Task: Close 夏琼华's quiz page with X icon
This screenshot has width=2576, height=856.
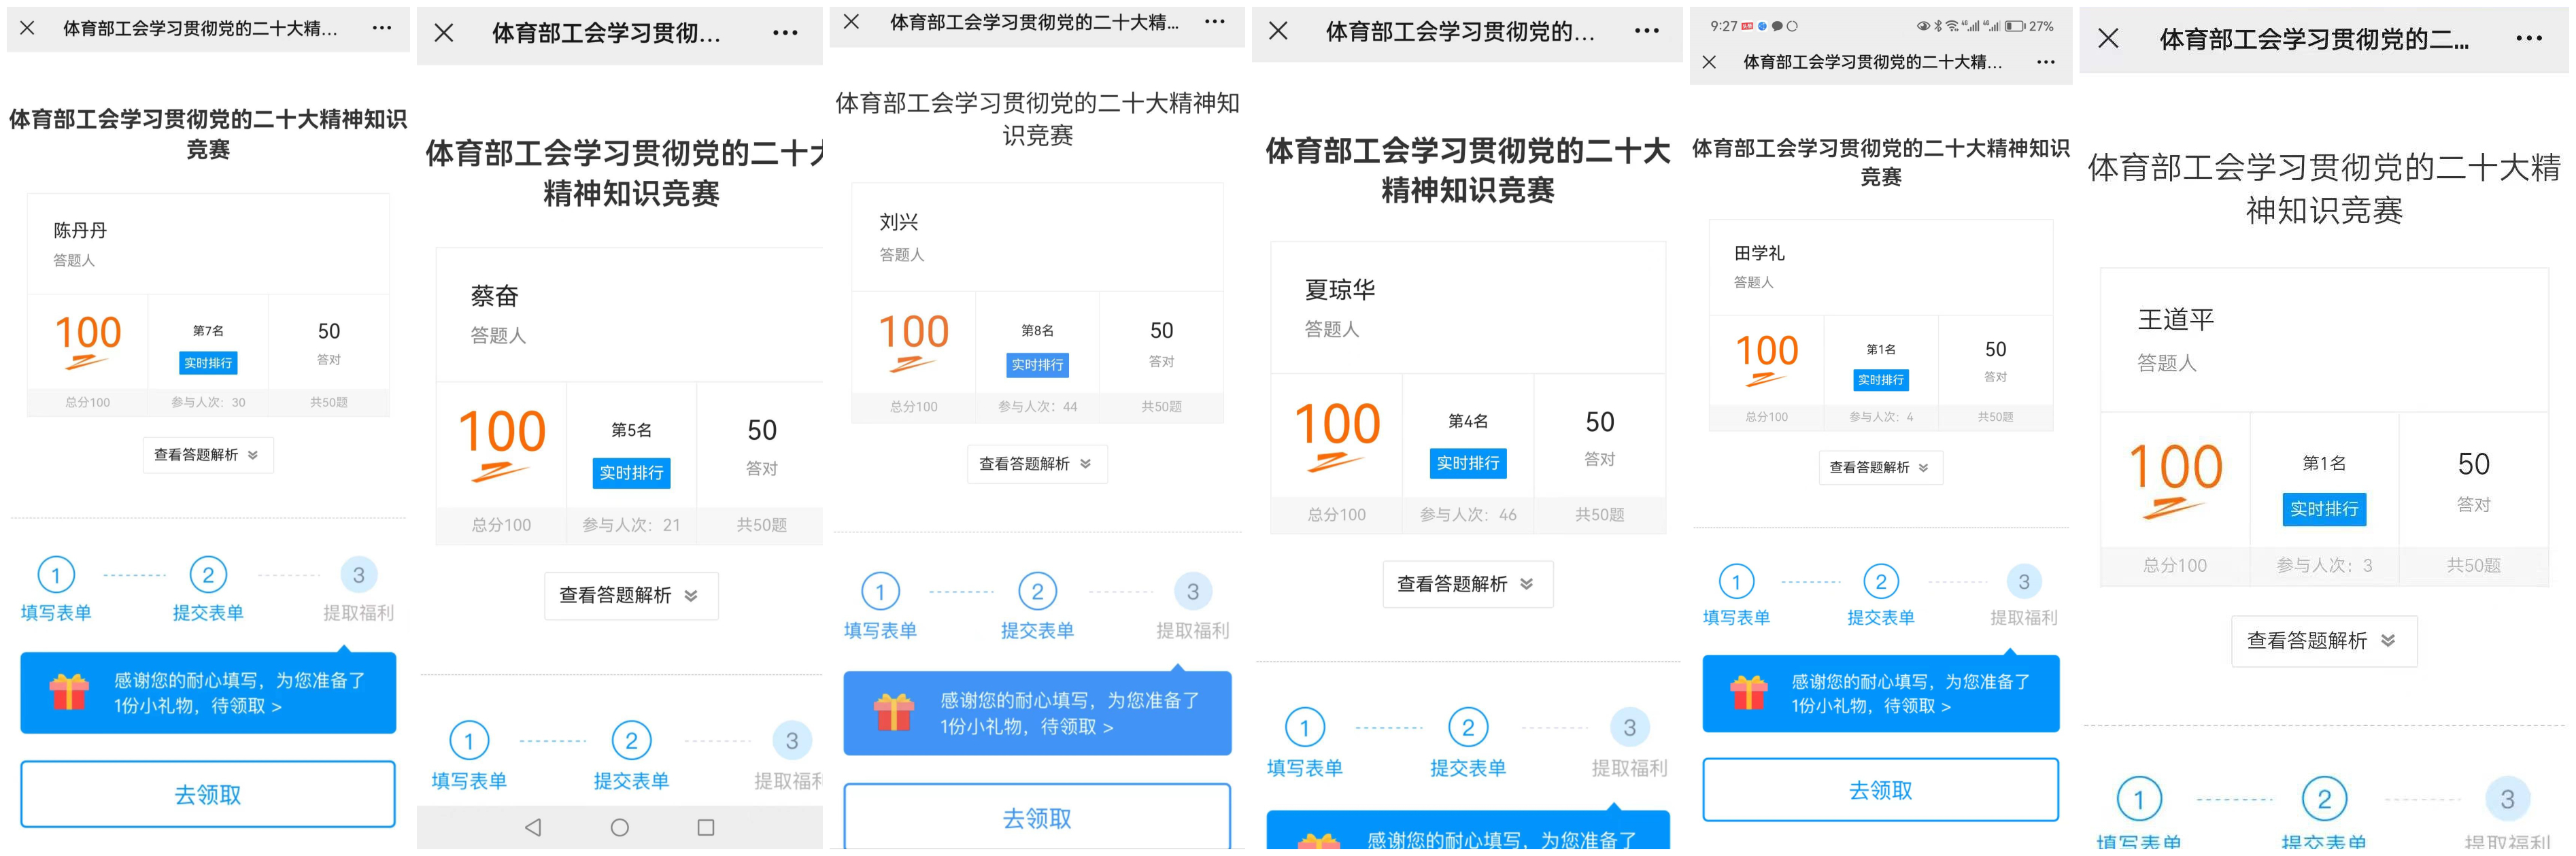Action: pyautogui.click(x=1278, y=32)
